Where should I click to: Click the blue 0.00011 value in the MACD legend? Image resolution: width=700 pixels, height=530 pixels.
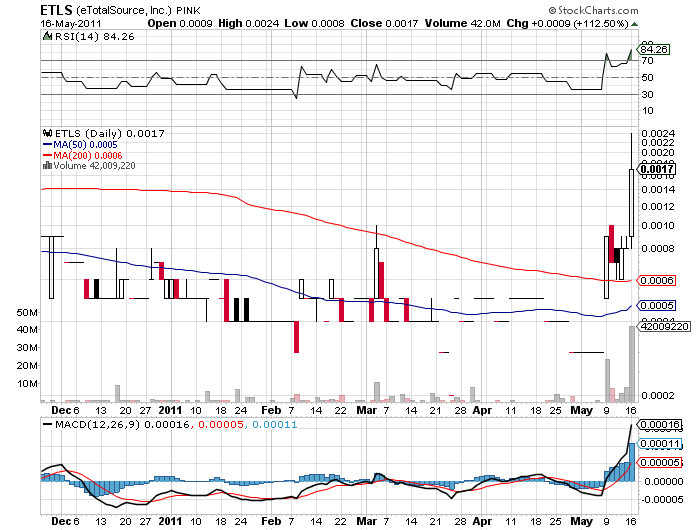click(x=275, y=424)
